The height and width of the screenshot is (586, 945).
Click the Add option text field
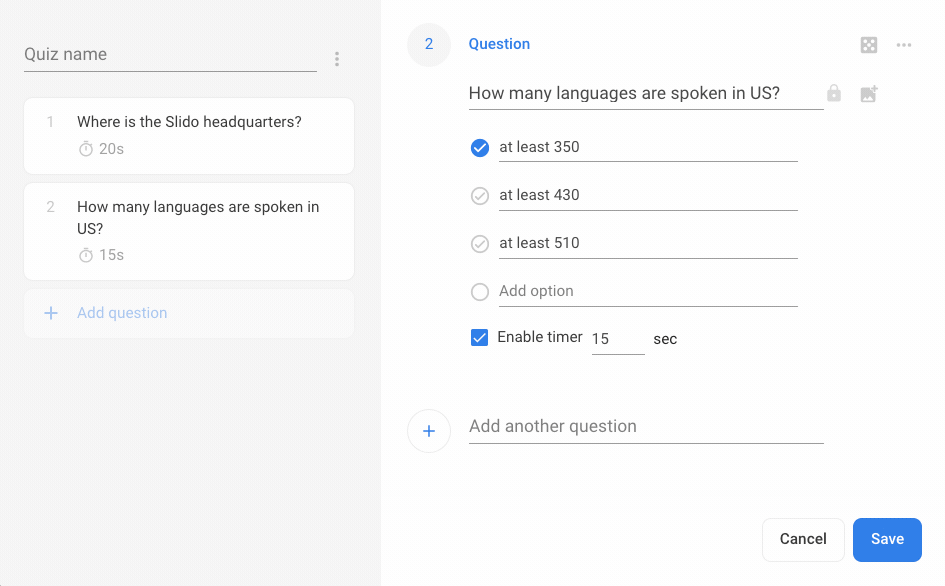(648, 292)
